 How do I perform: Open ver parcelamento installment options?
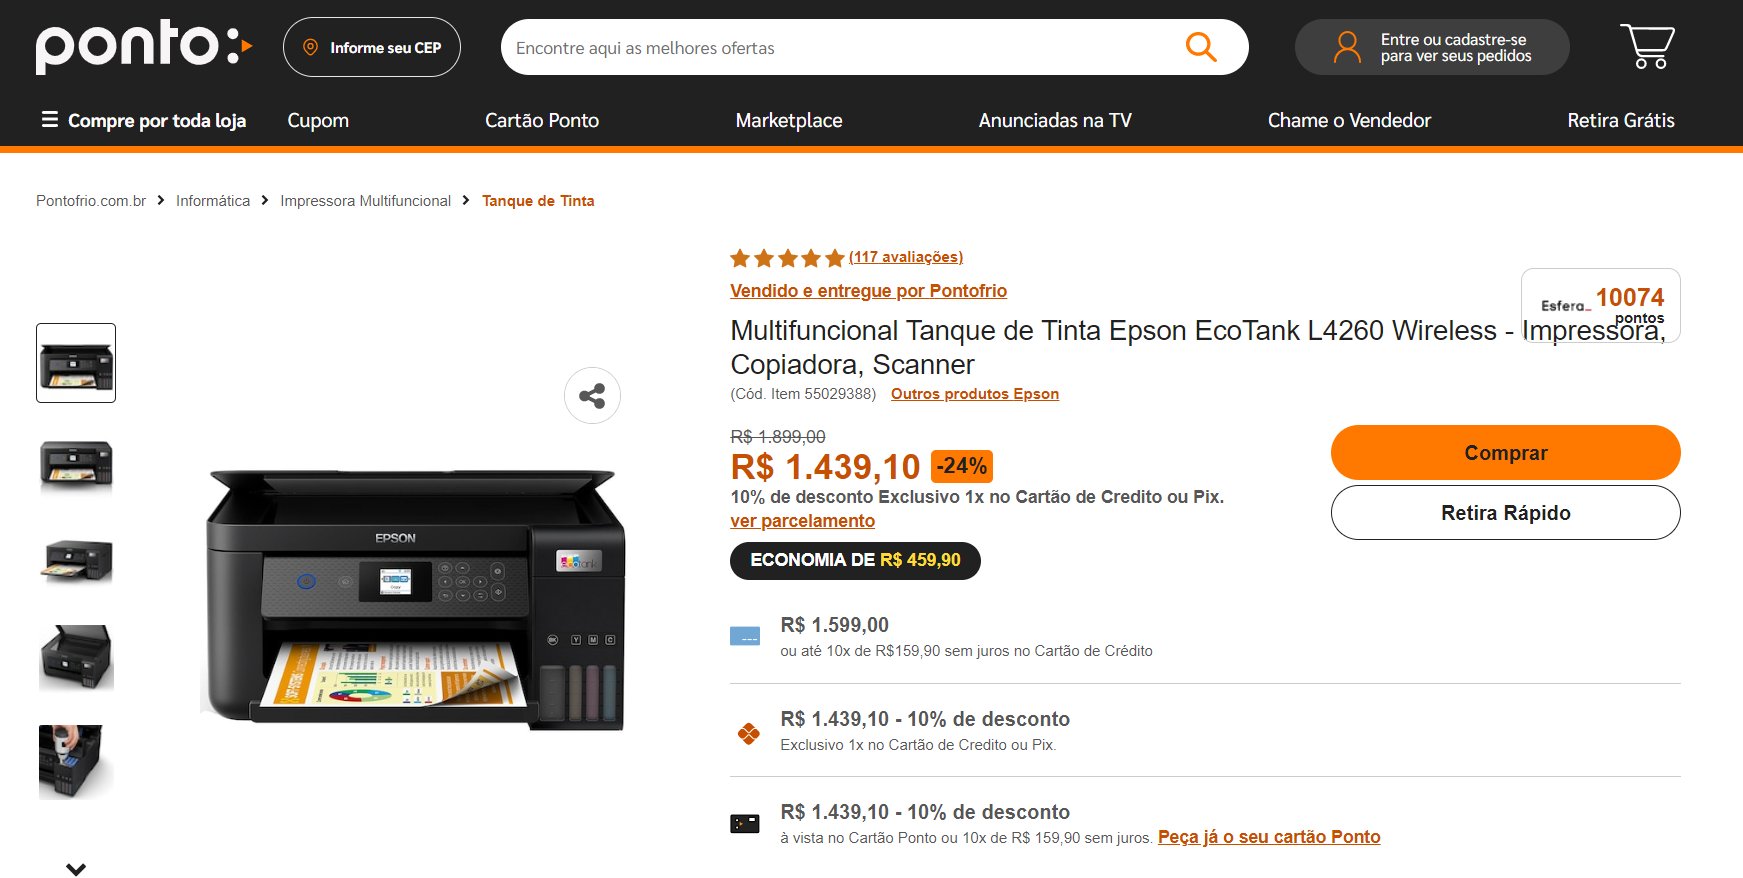(x=802, y=521)
